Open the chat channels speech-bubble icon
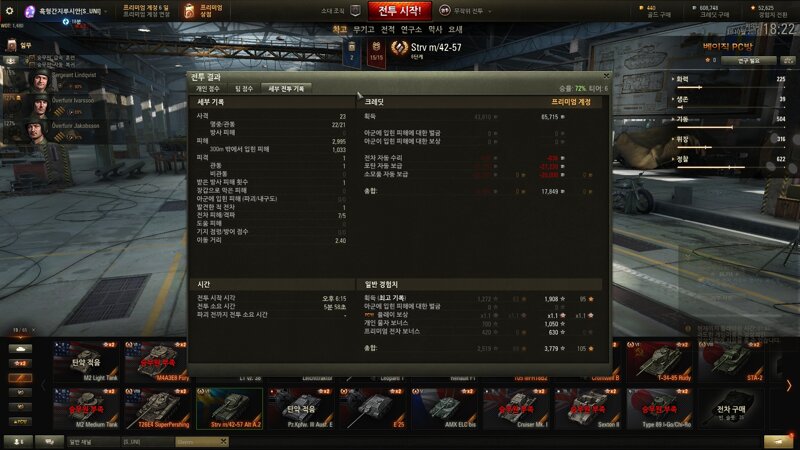 pos(49,441)
